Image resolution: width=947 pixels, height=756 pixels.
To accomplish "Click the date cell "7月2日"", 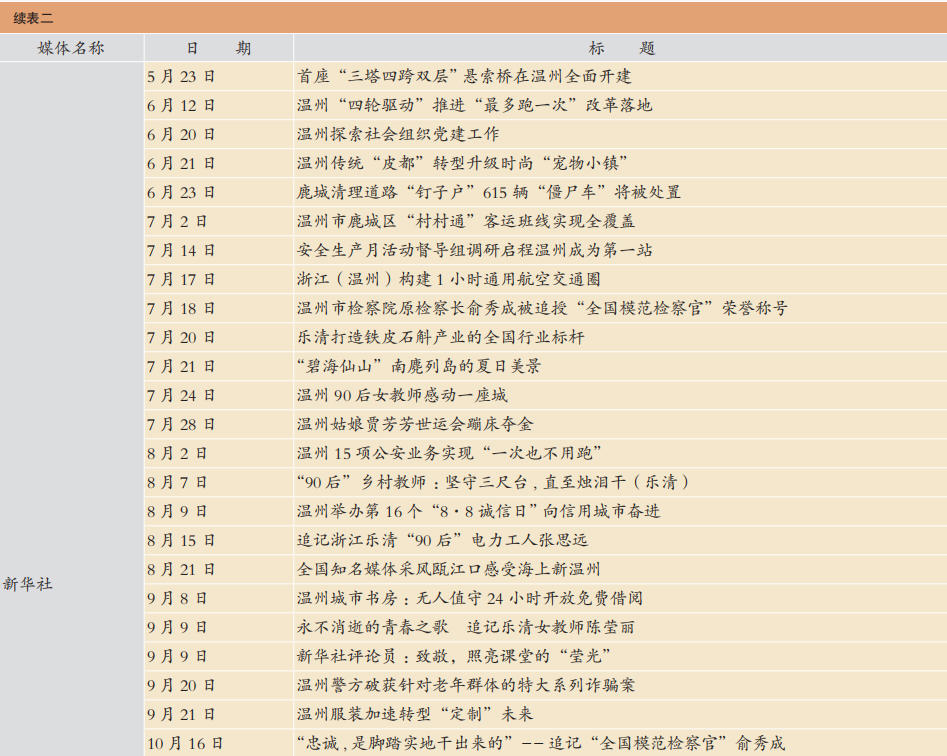I will tap(177, 222).
